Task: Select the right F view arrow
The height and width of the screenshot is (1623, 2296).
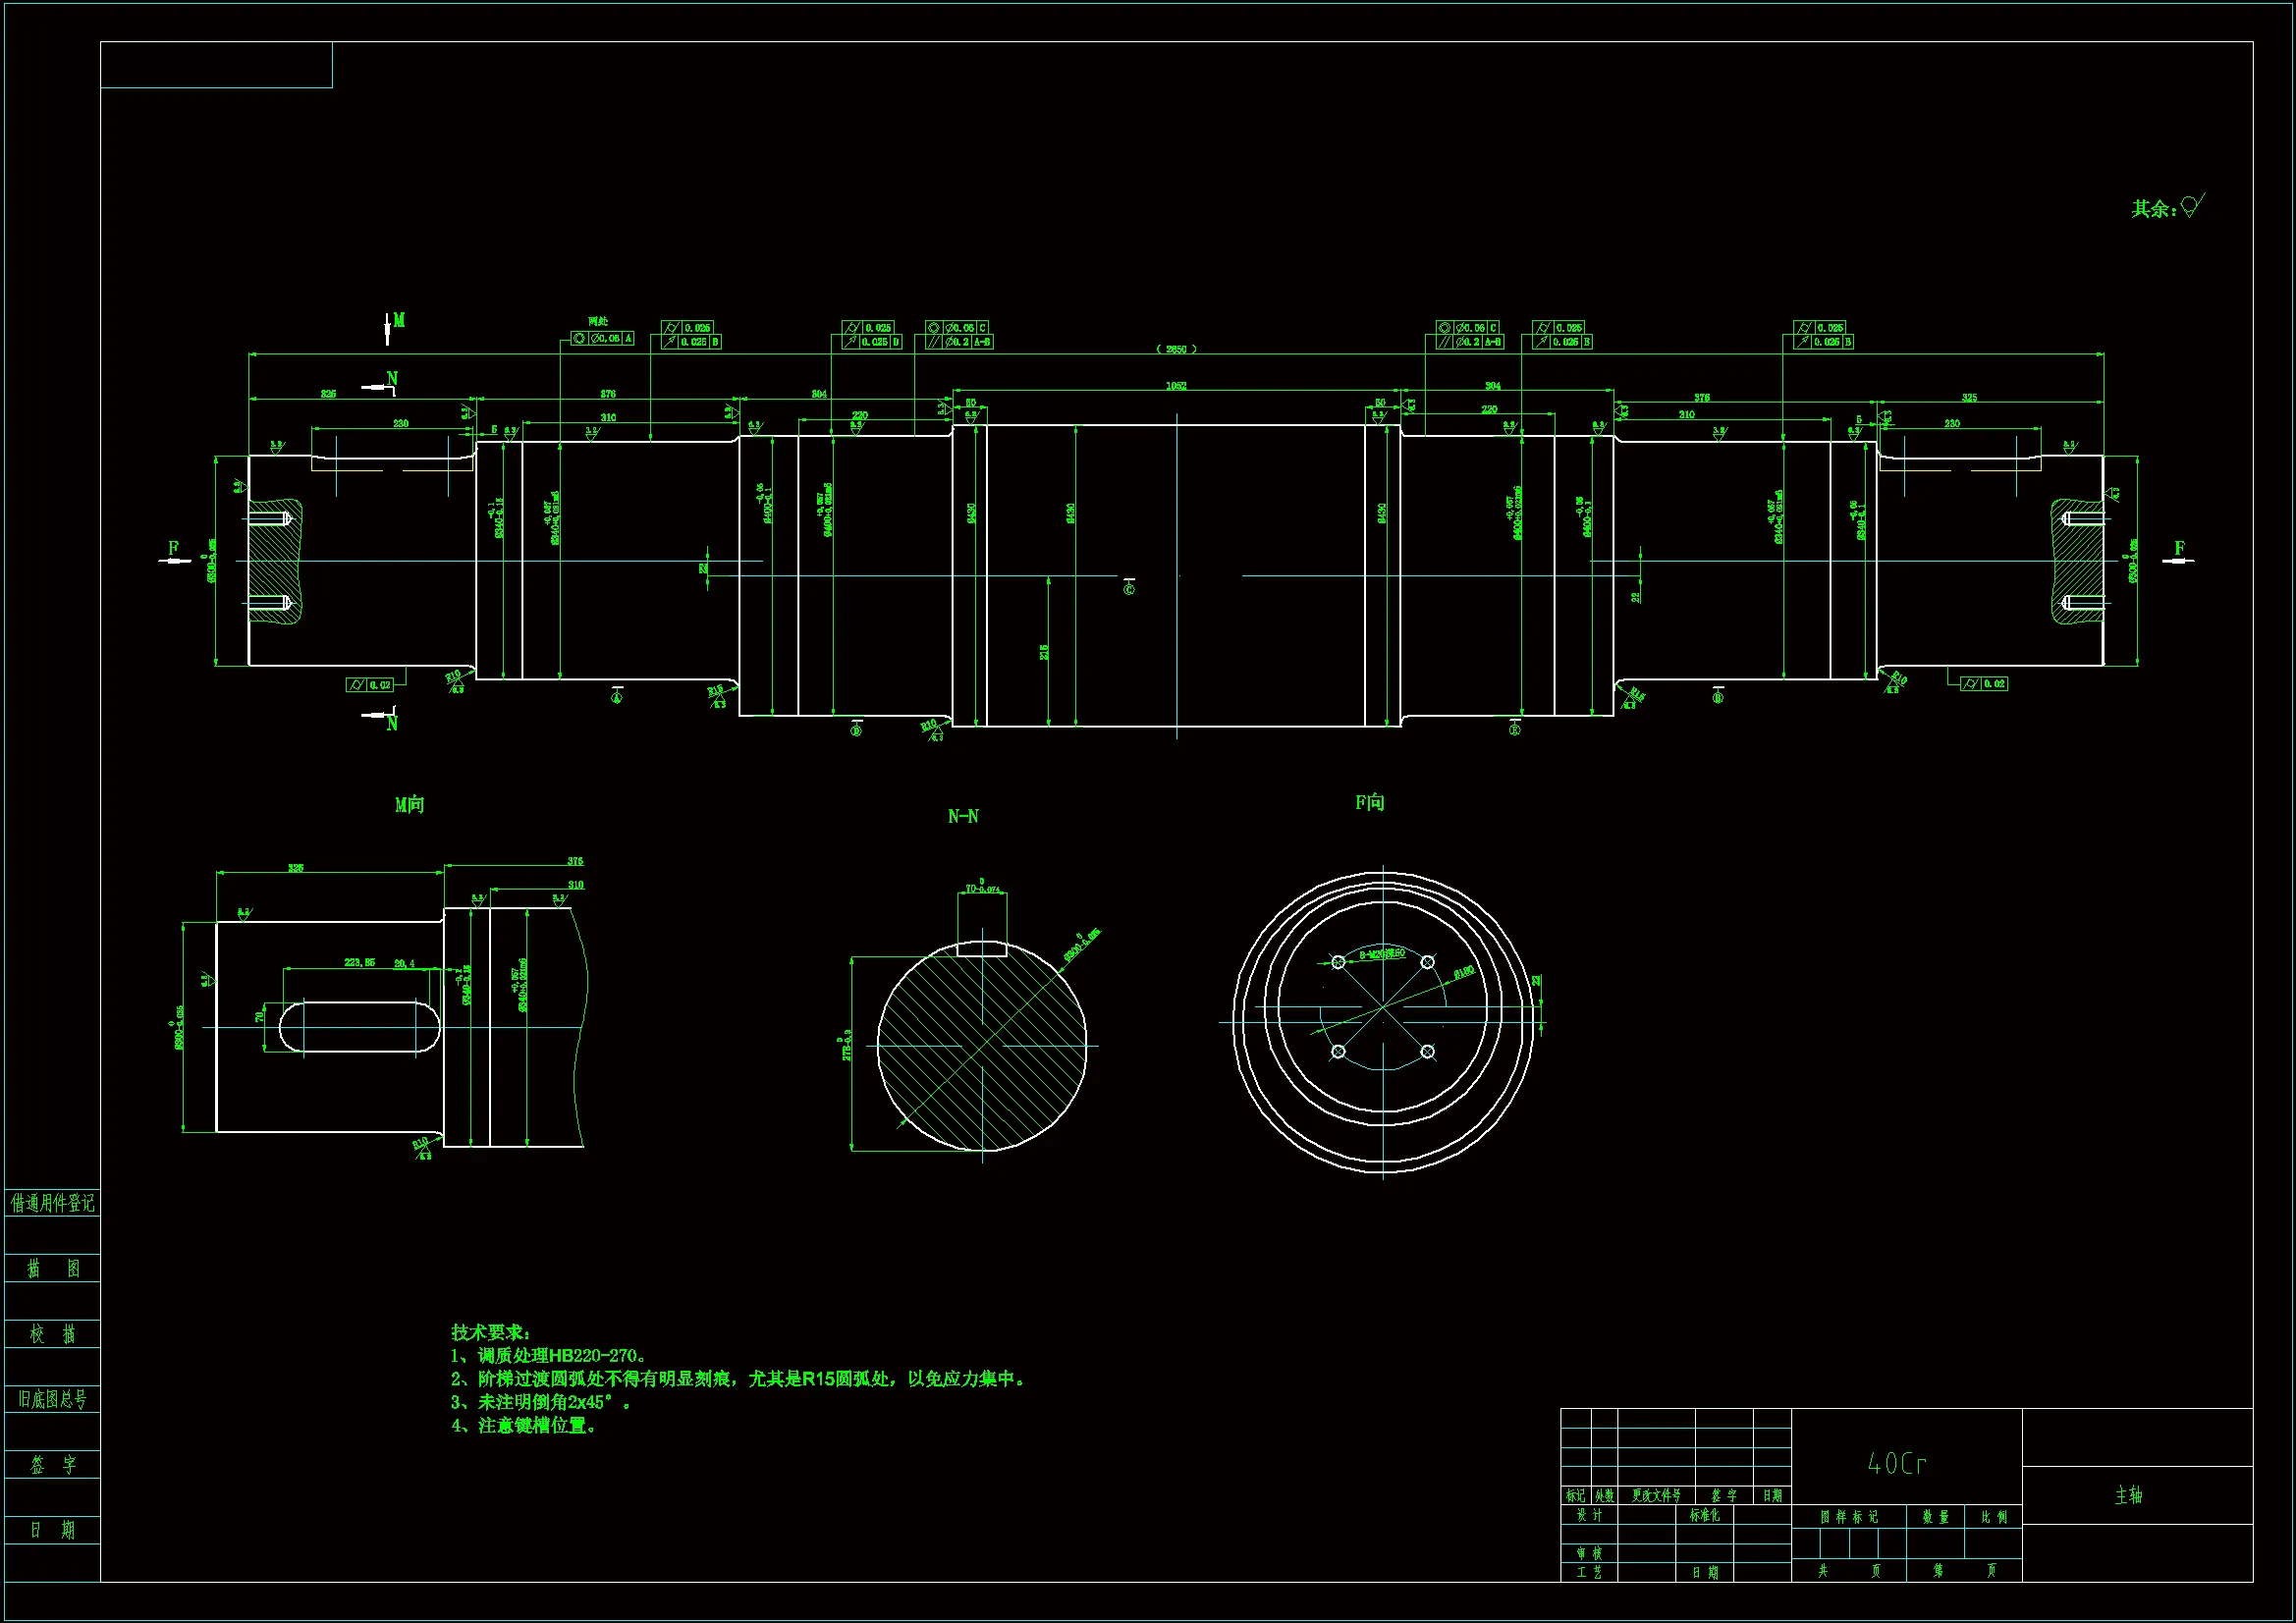Action: [x=2178, y=560]
